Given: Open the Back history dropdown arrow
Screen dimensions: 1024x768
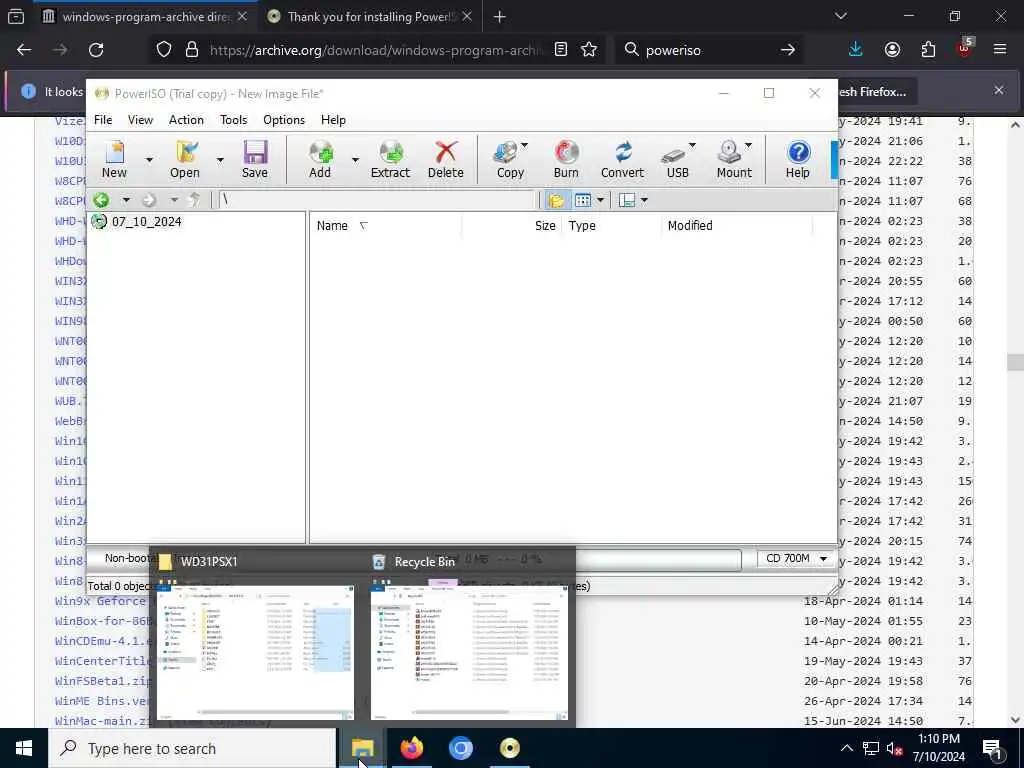Looking at the screenshot, I should (x=125, y=200).
